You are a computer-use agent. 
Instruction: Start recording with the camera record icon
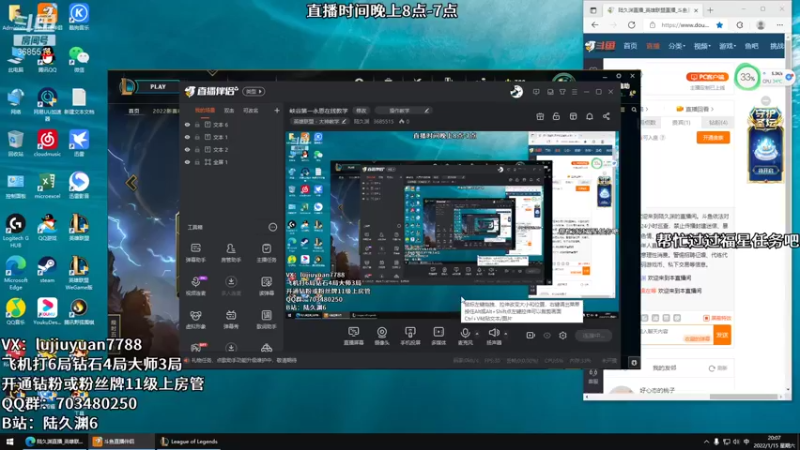tap(531, 336)
